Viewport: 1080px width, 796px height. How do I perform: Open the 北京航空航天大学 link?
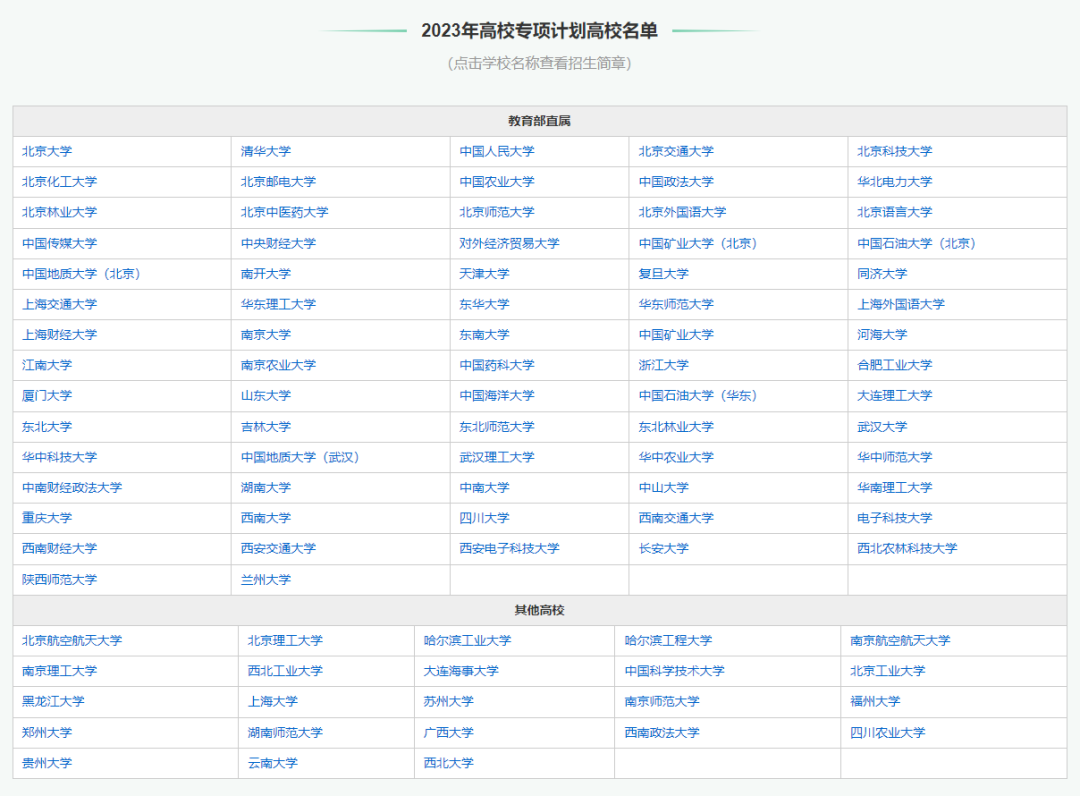pos(72,640)
